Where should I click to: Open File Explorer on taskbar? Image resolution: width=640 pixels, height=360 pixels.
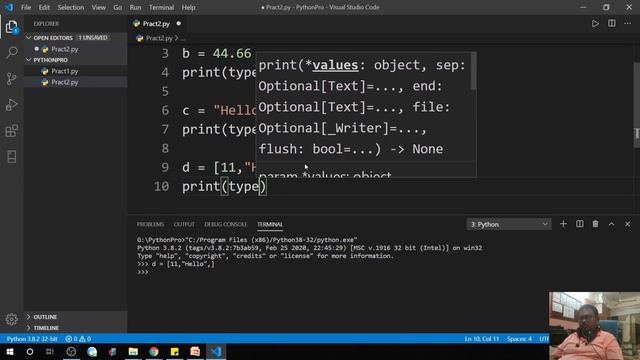coord(133,351)
